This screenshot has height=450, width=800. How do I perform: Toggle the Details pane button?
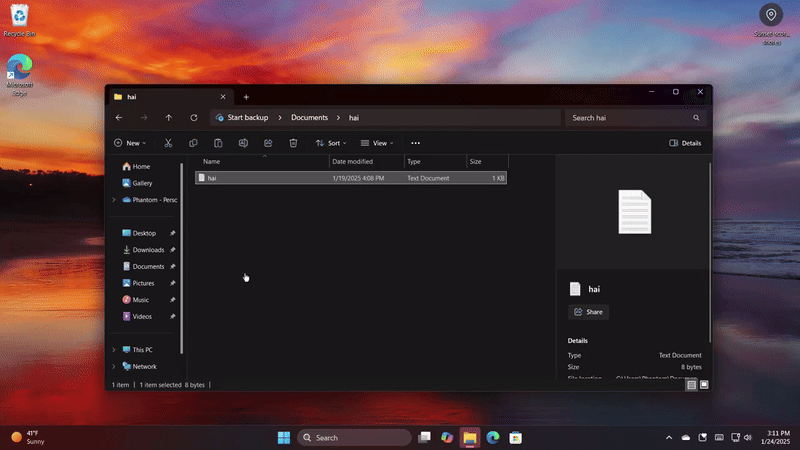(x=685, y=143)
